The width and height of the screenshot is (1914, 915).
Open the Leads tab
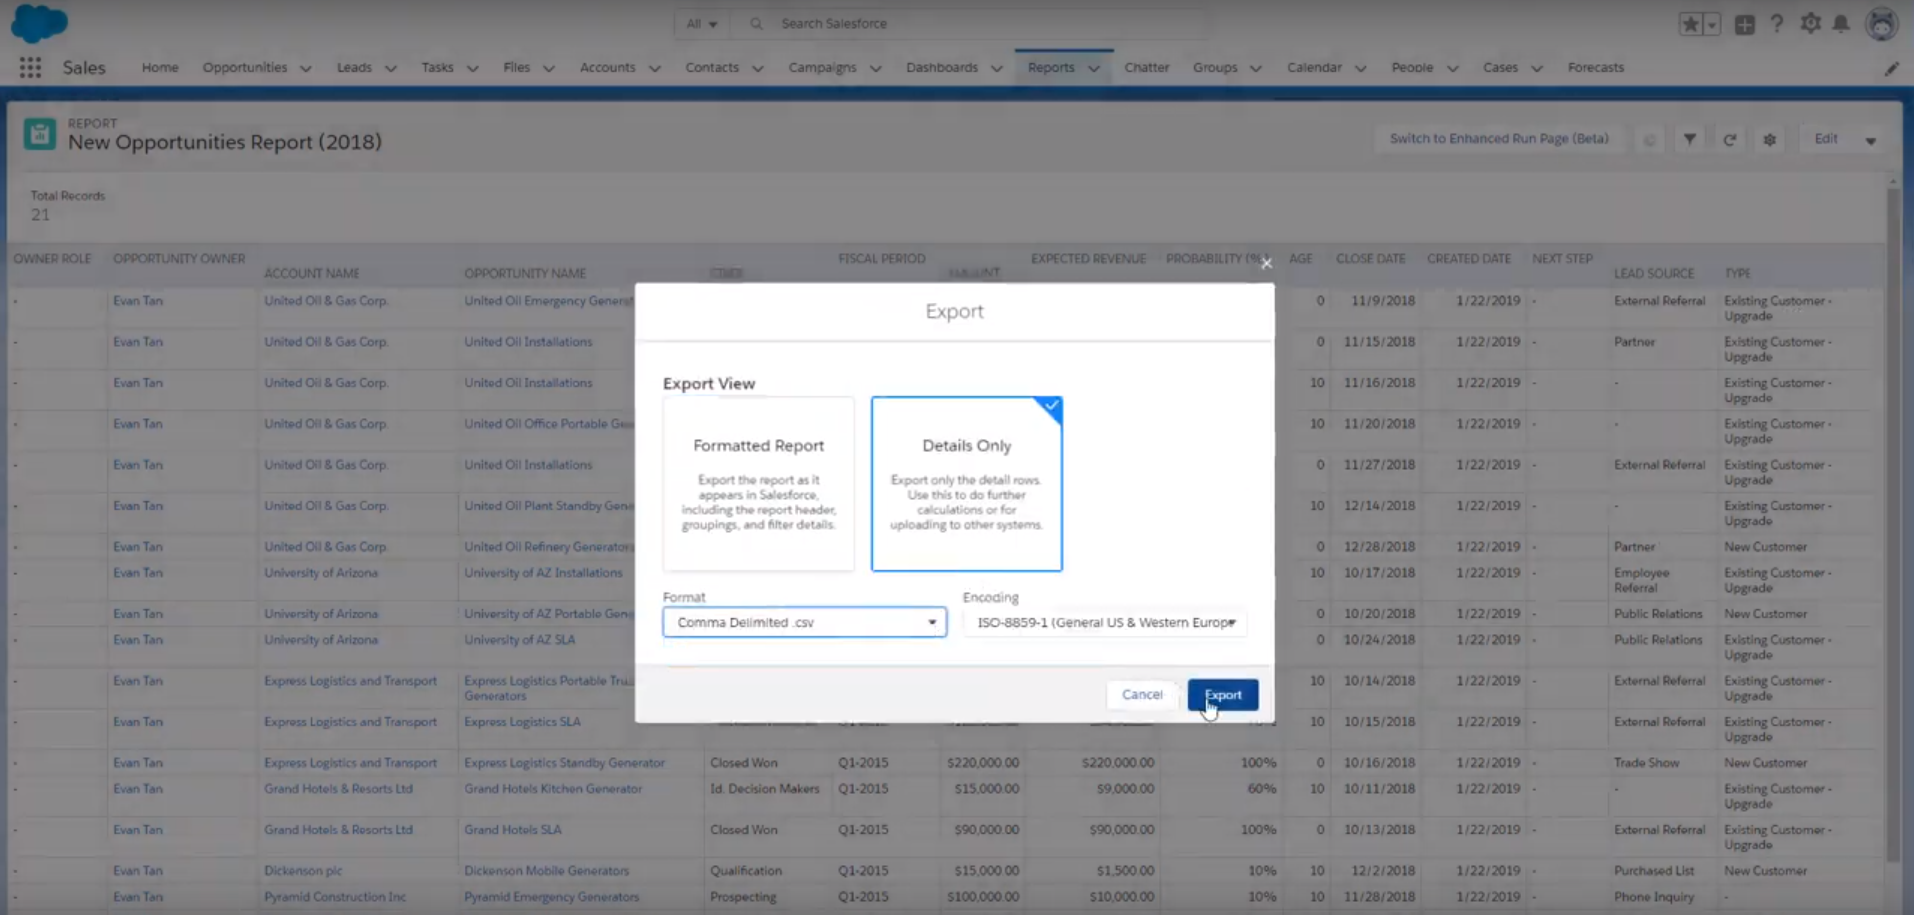tap(354, 67)
